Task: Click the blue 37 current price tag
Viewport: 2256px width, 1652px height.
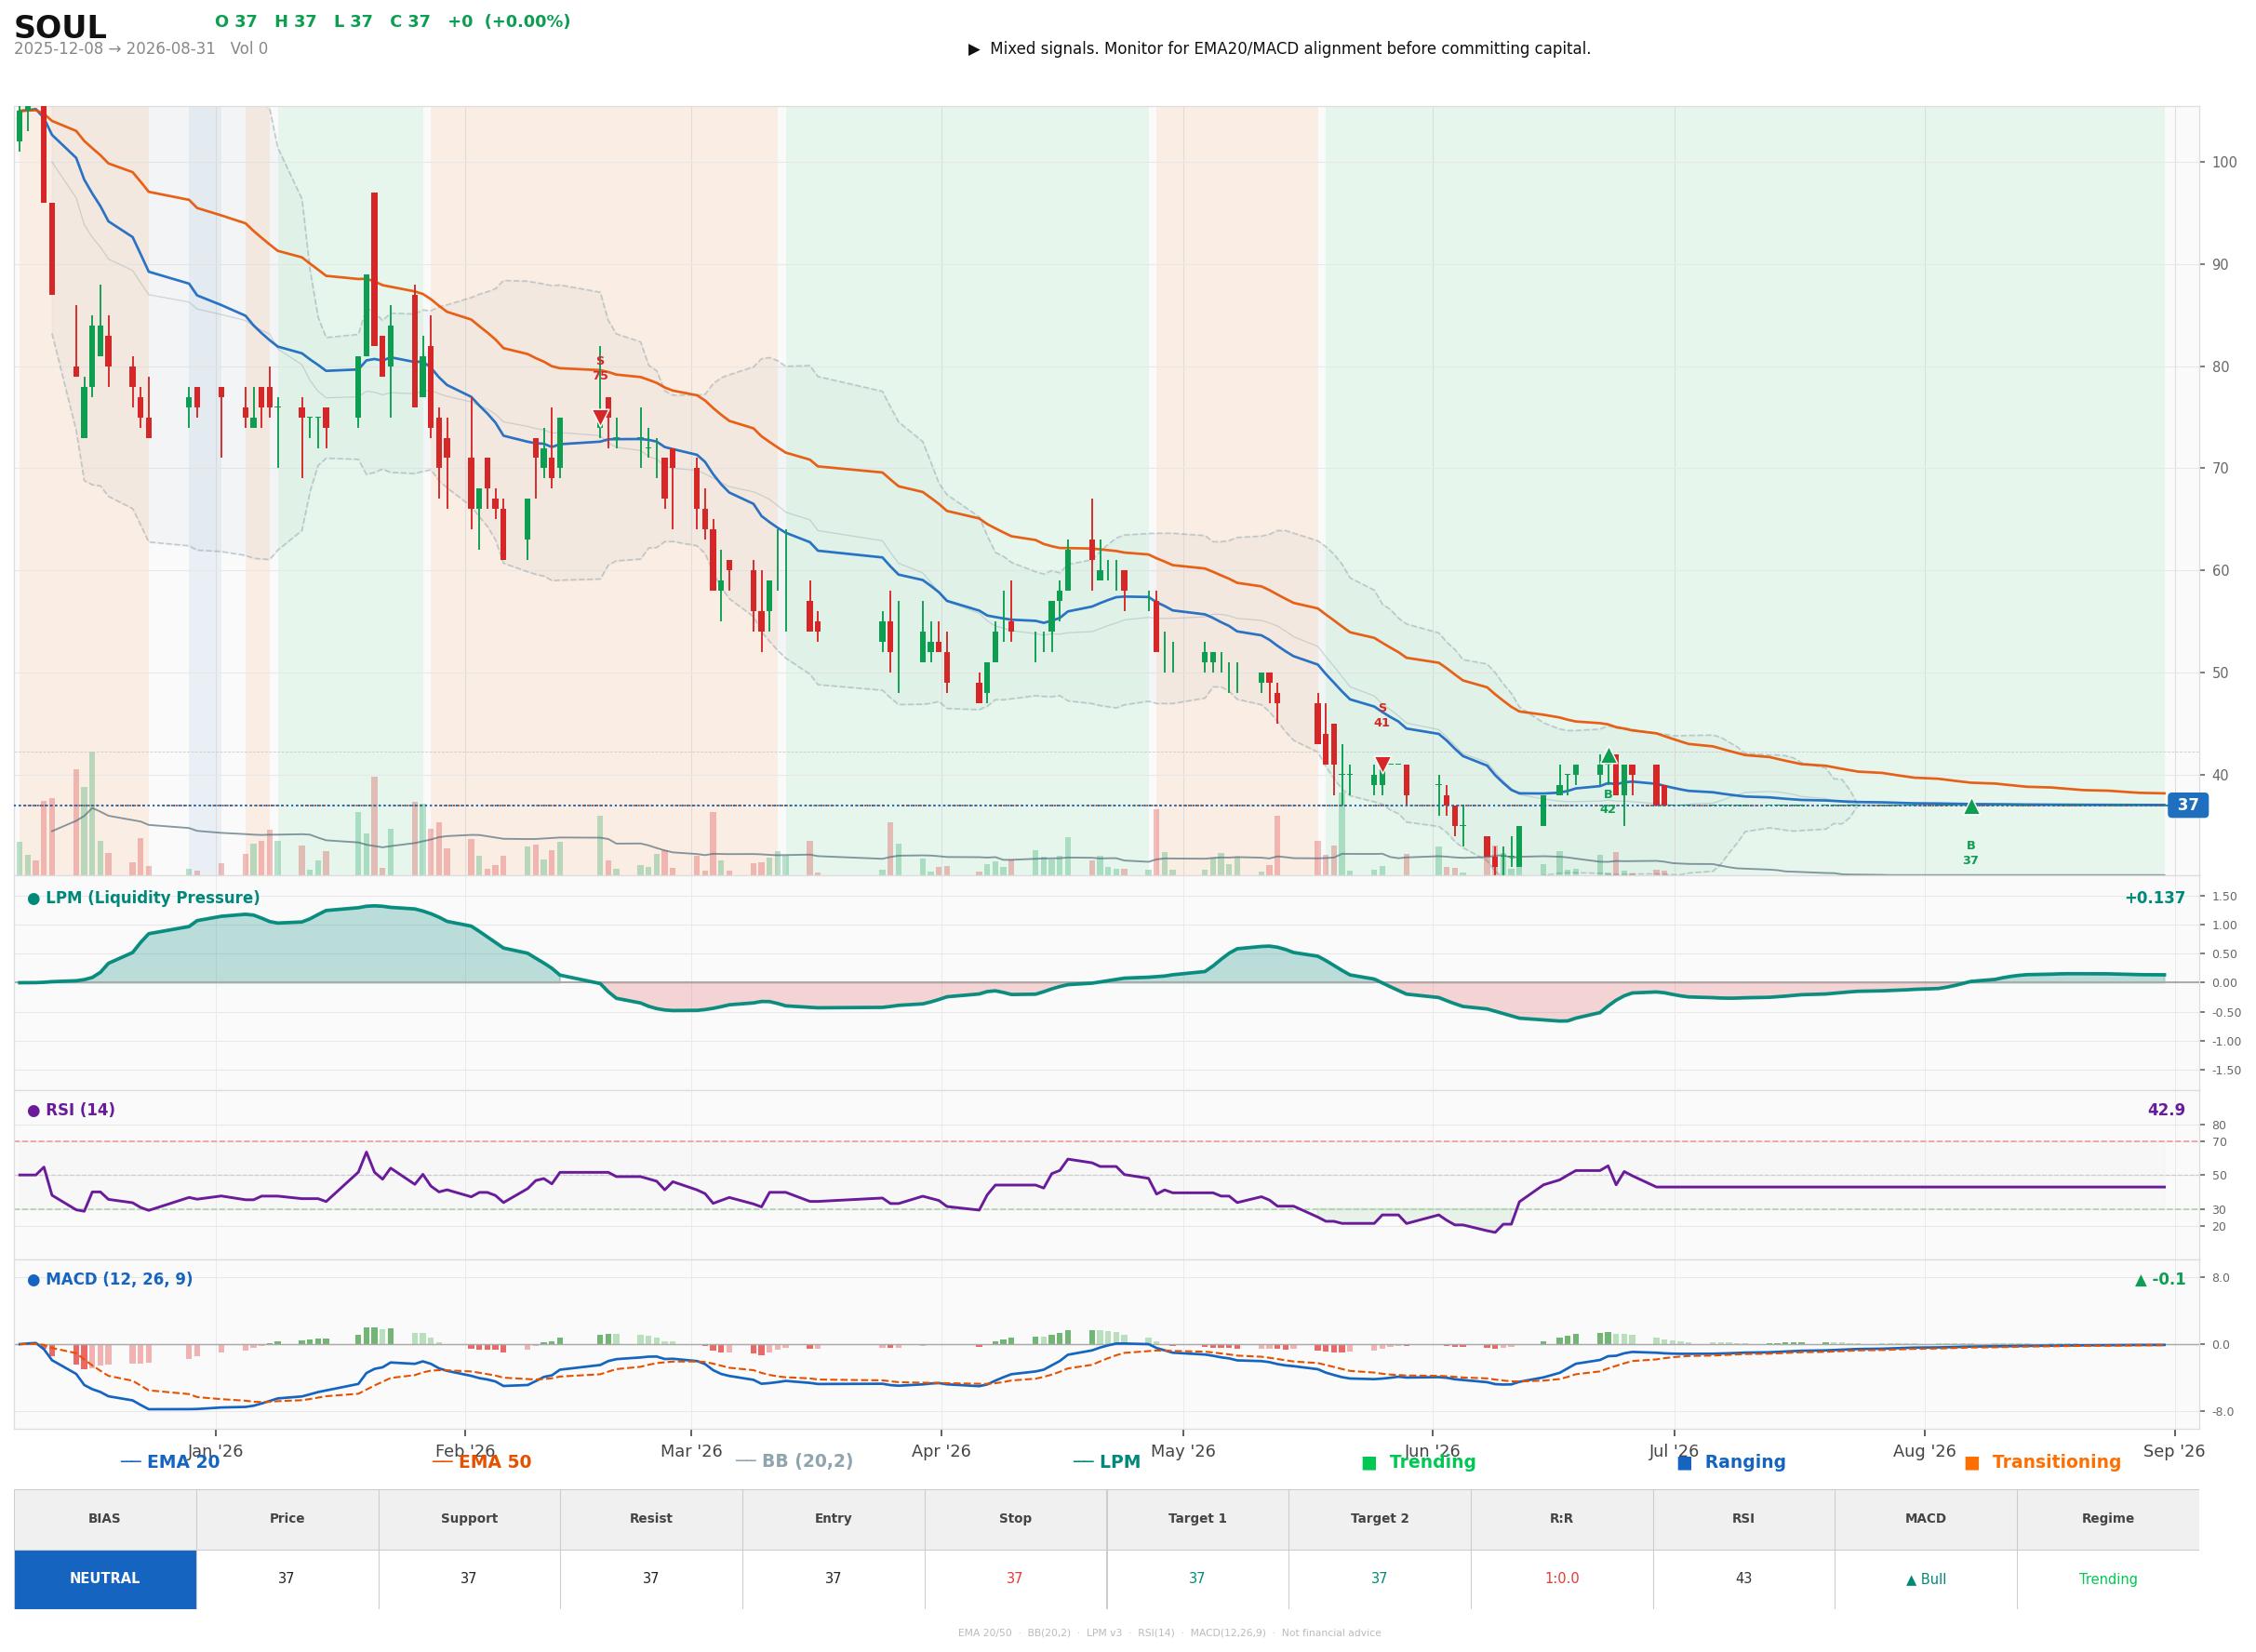Action: coord(2187,805)
